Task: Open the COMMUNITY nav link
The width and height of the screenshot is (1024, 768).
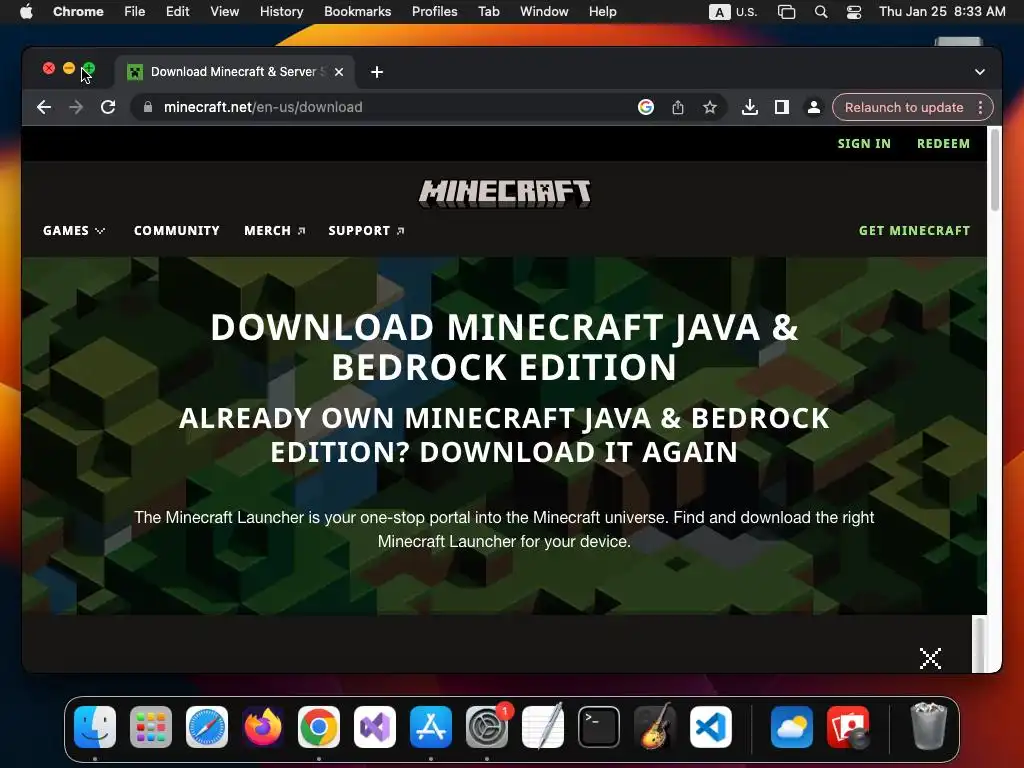Action: pos(177,231)
